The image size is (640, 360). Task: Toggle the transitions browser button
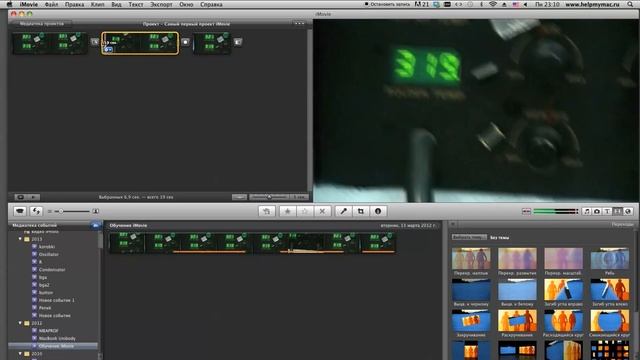[x=618, y=211]
